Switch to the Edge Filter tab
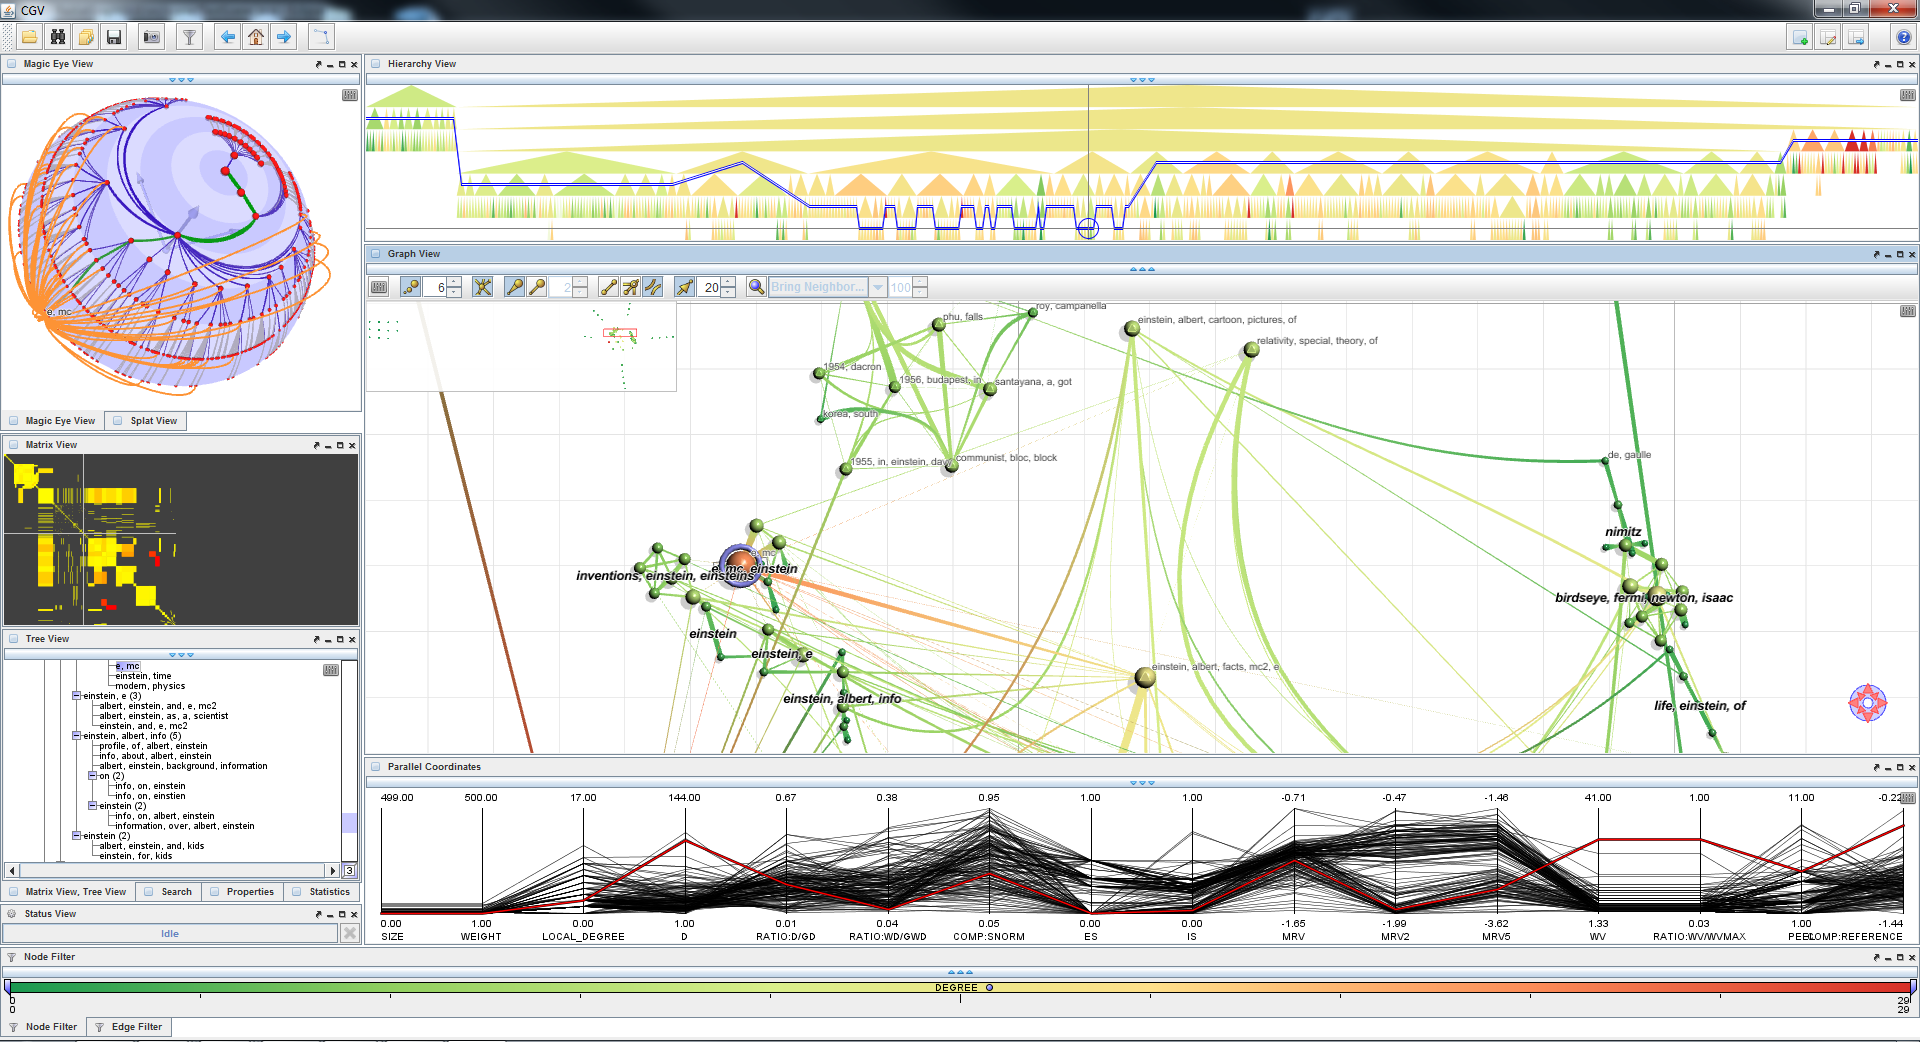The width and height of the screenshot is (1920, 1042). (x=128, y=1027)
